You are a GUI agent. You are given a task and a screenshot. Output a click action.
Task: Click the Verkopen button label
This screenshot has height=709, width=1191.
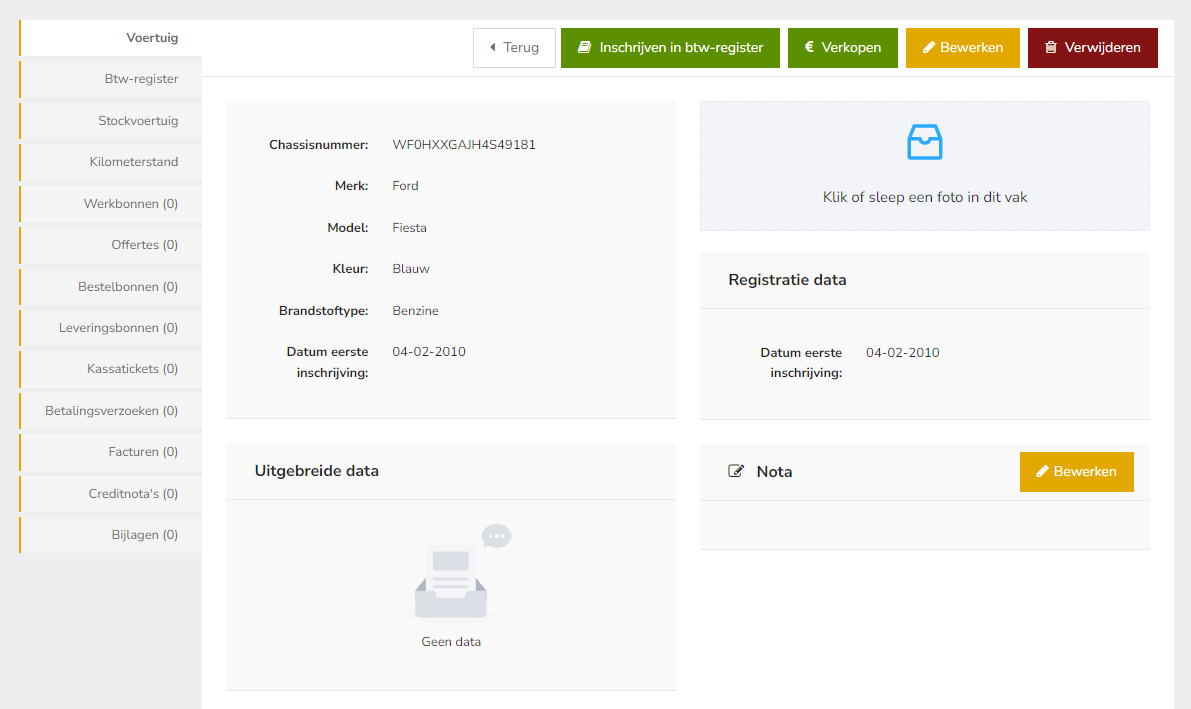pos(851,48)
